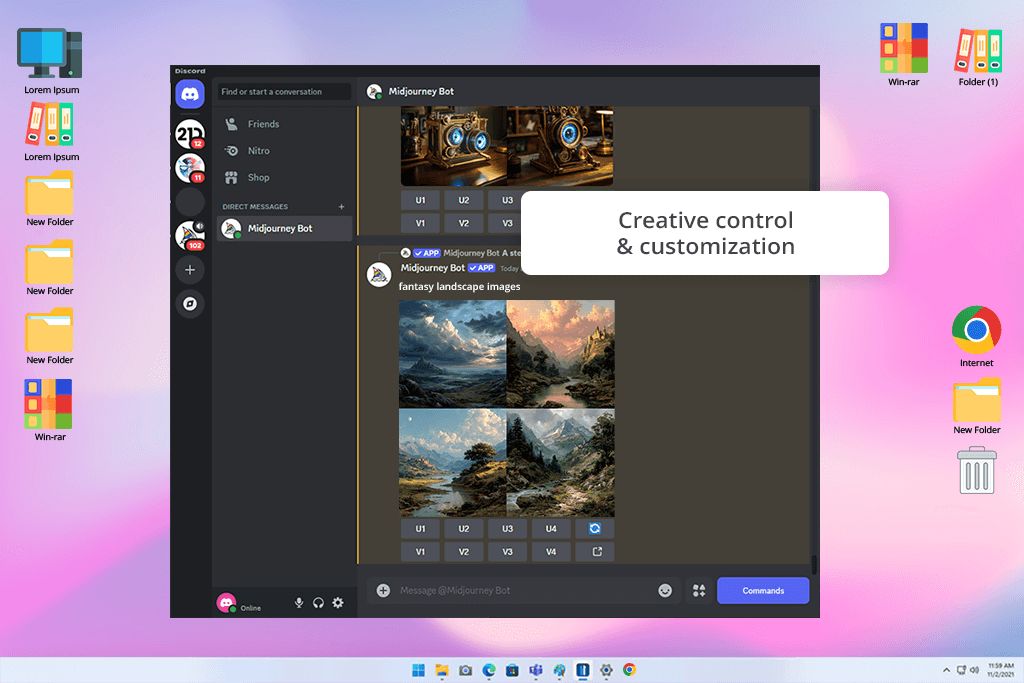Screen dimensions: 1024x683
Task: Create variations with V3 under fantasy landscapes
Action: 507,552
